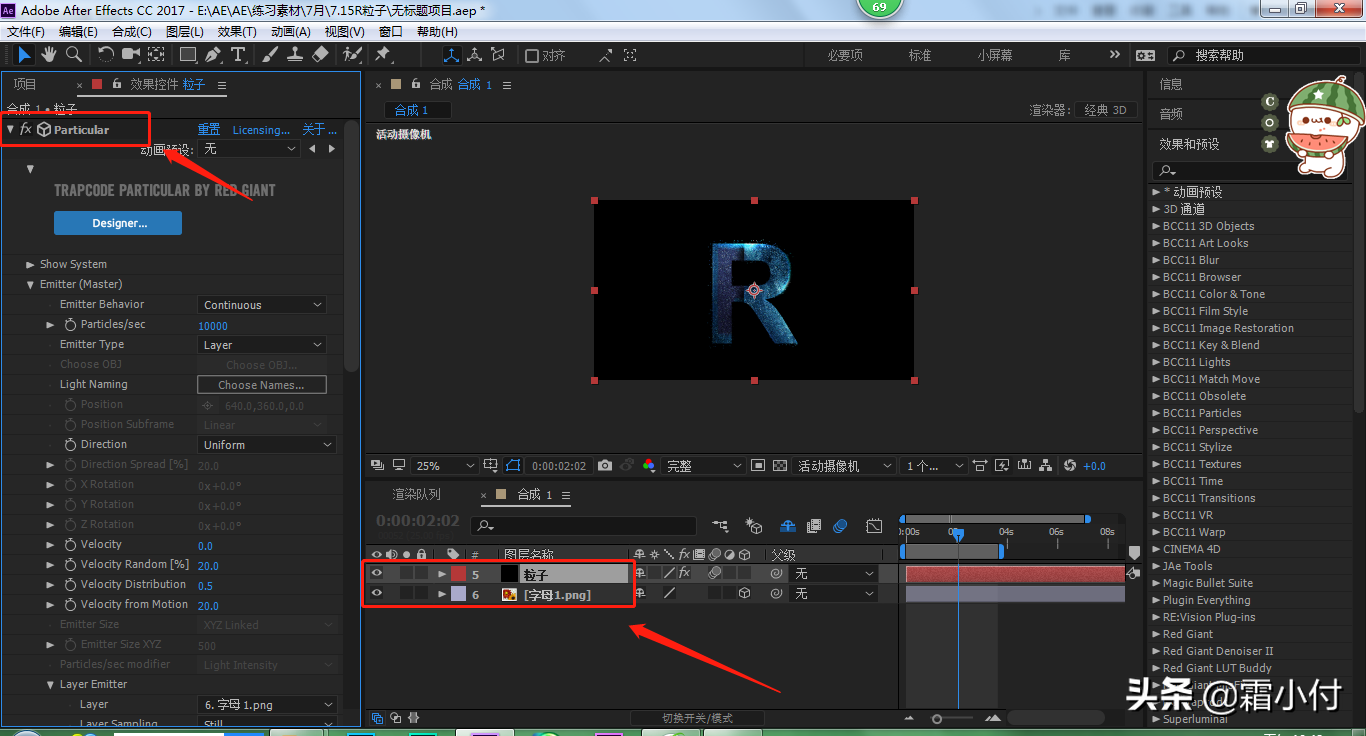
Task: Click the Choose Names... button
Action: point(263,385)
